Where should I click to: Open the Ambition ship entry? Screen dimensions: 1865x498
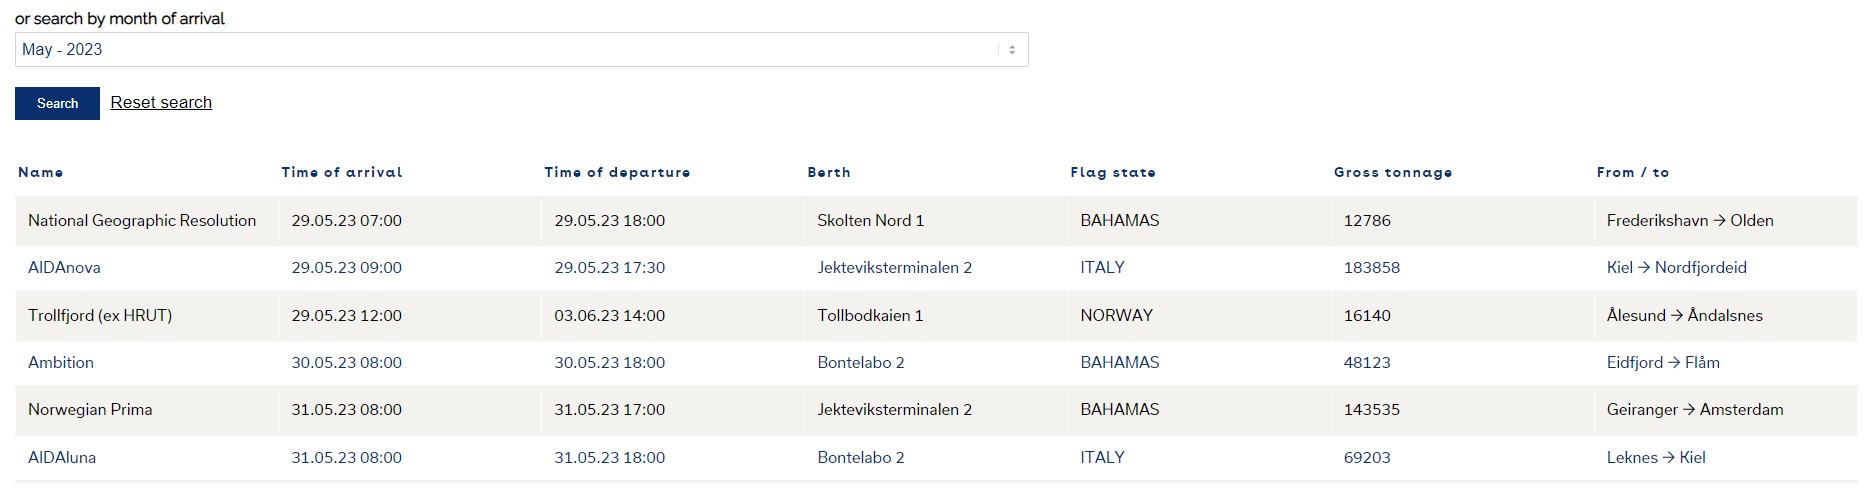click(x=61, y=362)
